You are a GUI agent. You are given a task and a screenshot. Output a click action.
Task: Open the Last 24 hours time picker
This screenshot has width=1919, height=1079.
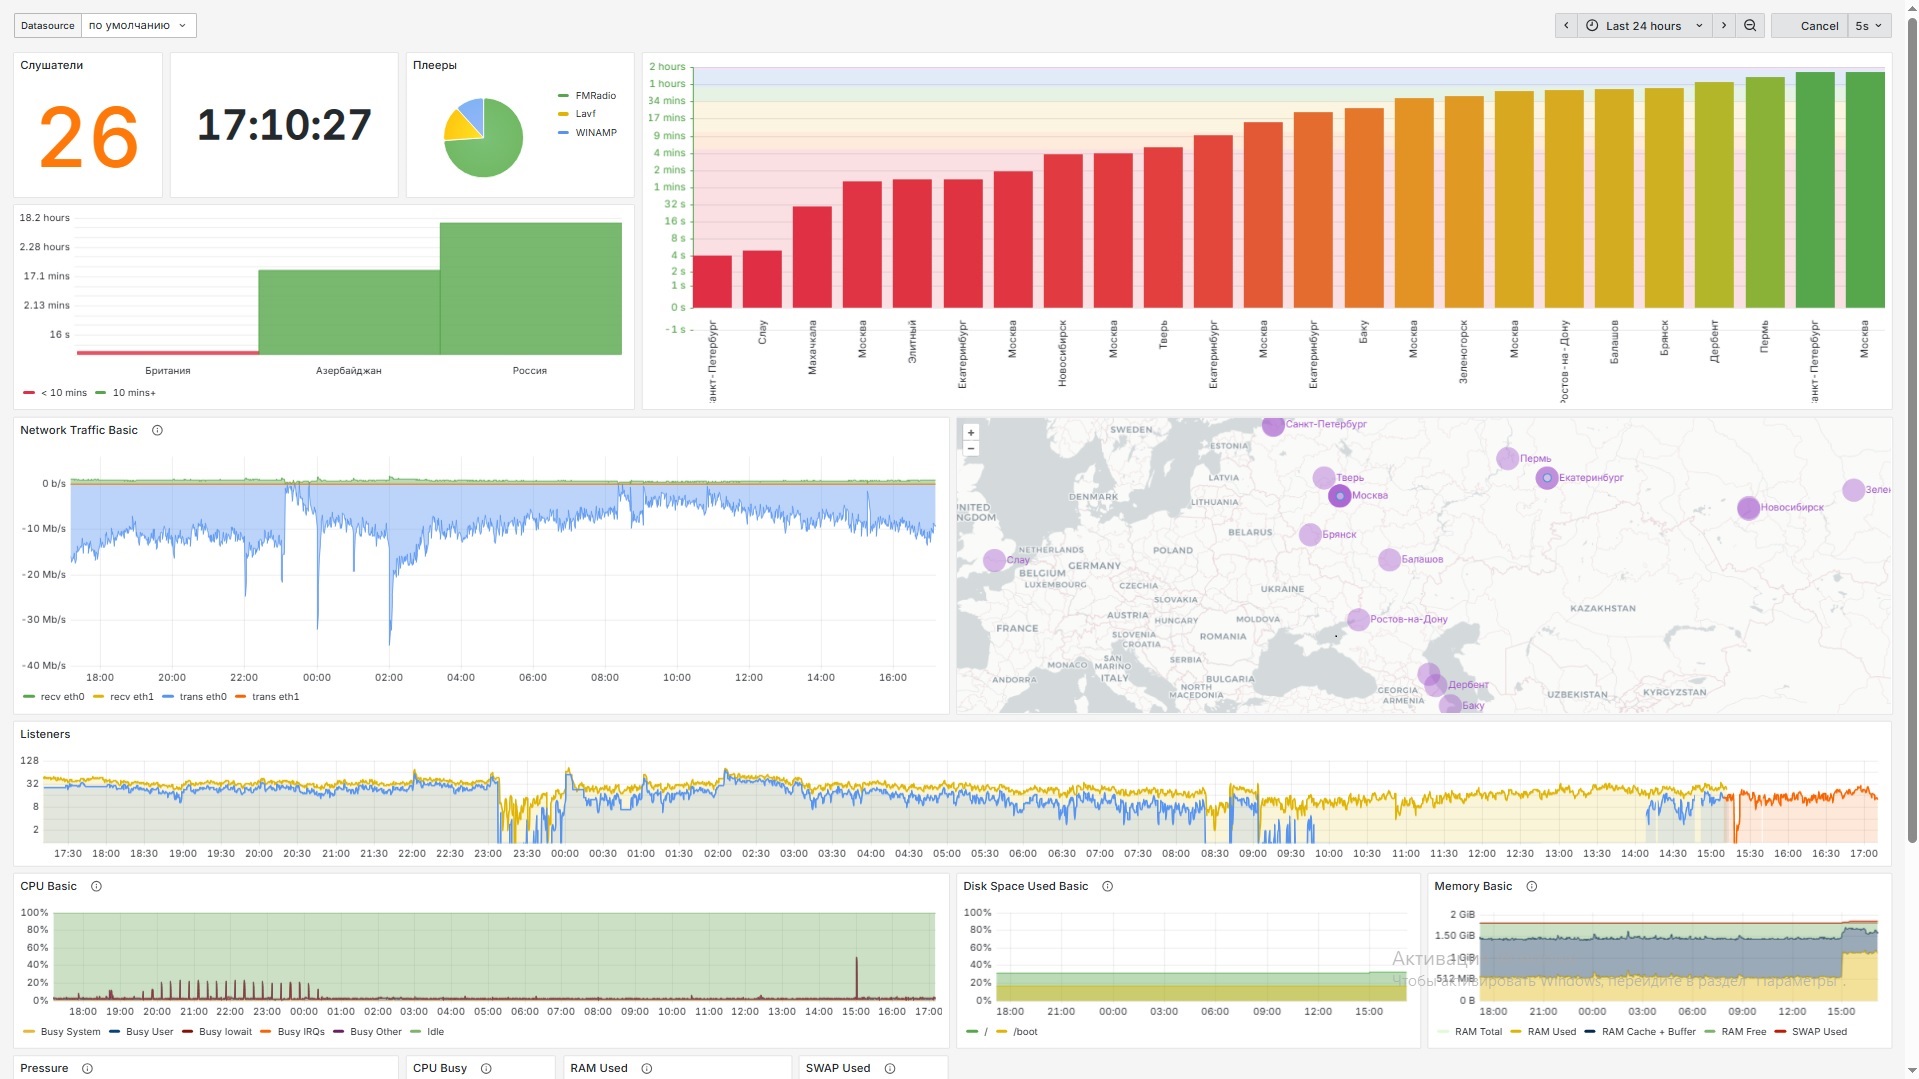(1644, 26)
